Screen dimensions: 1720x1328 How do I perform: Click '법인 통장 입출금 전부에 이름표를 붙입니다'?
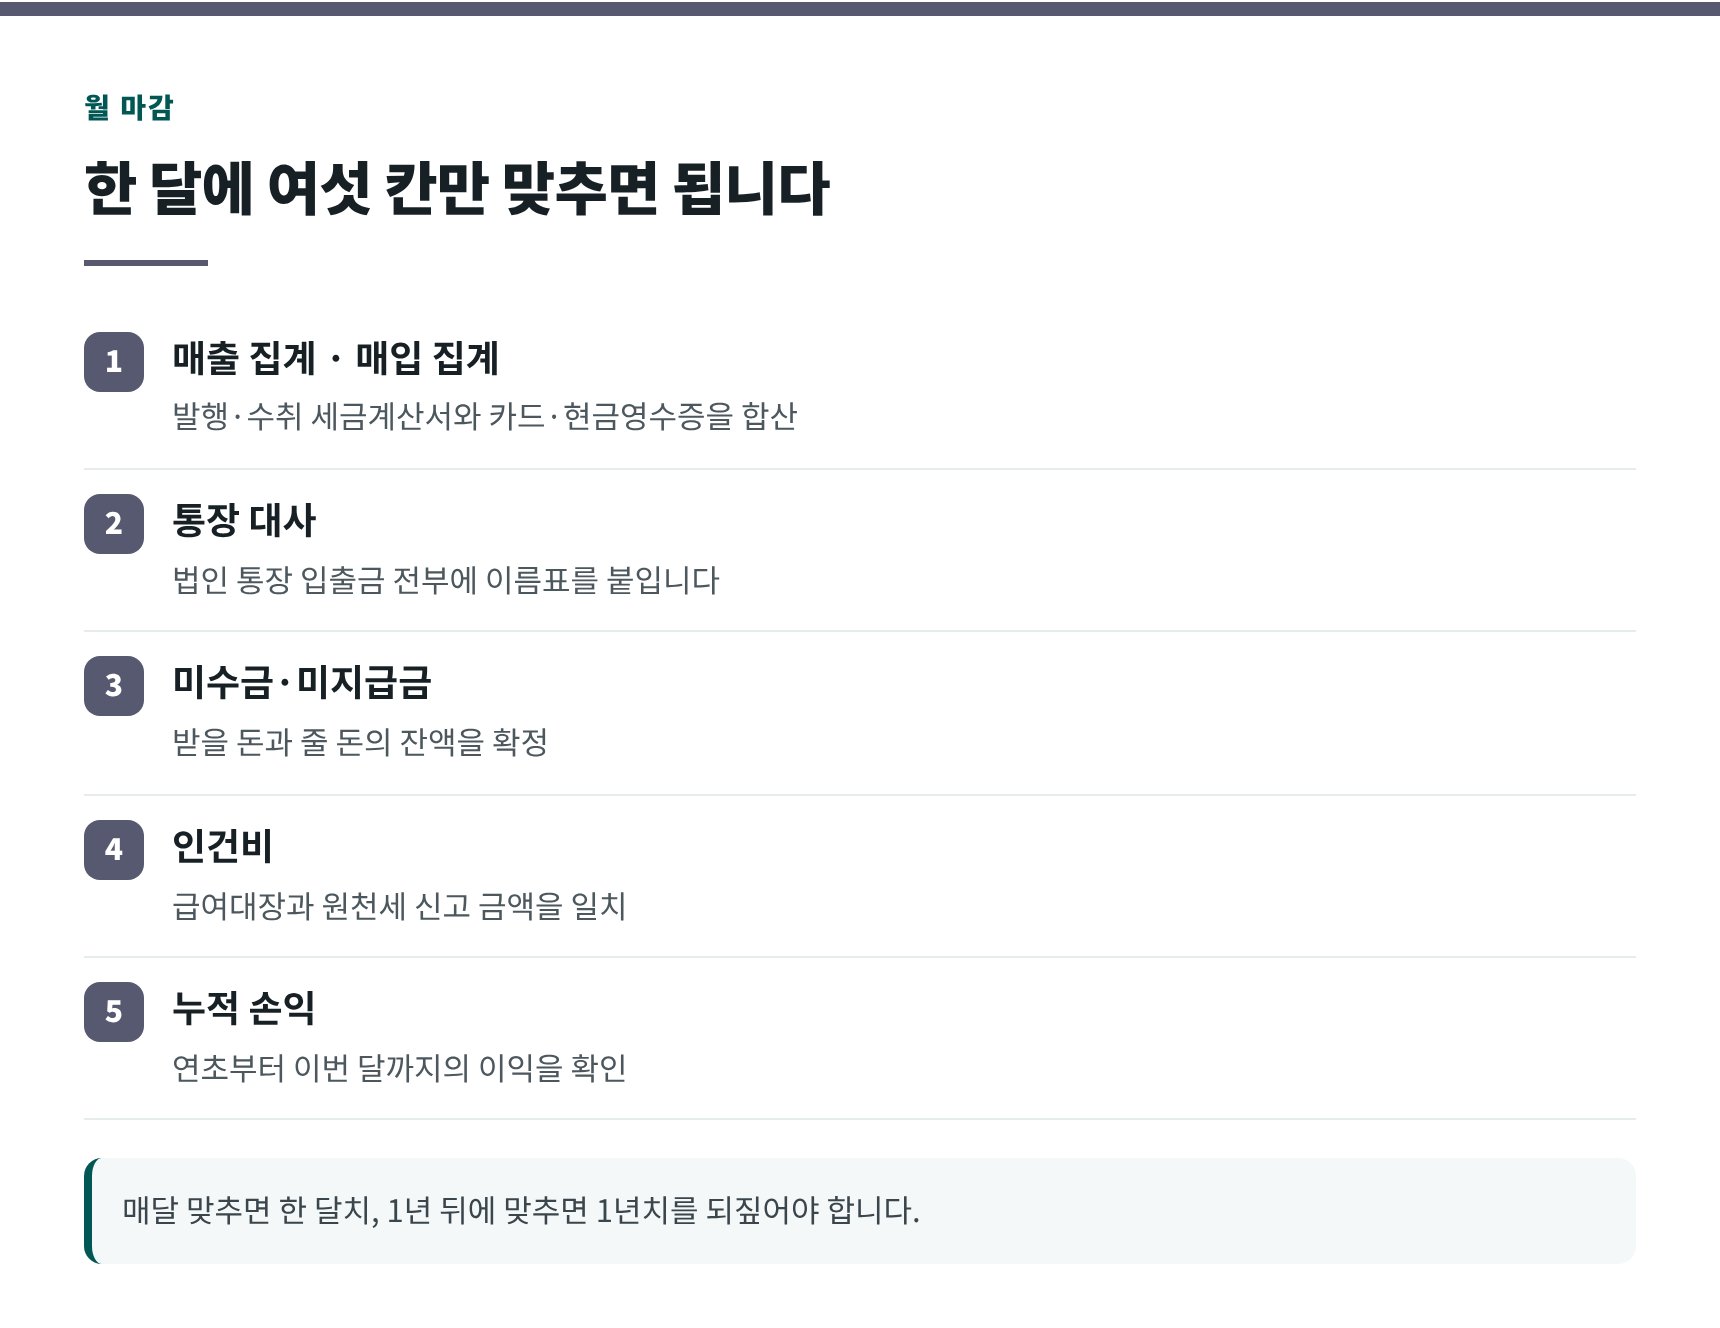(446, 580)
